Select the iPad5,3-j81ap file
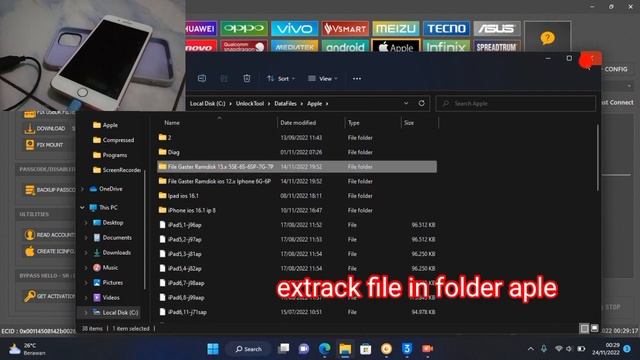 (x=297, y=254)
